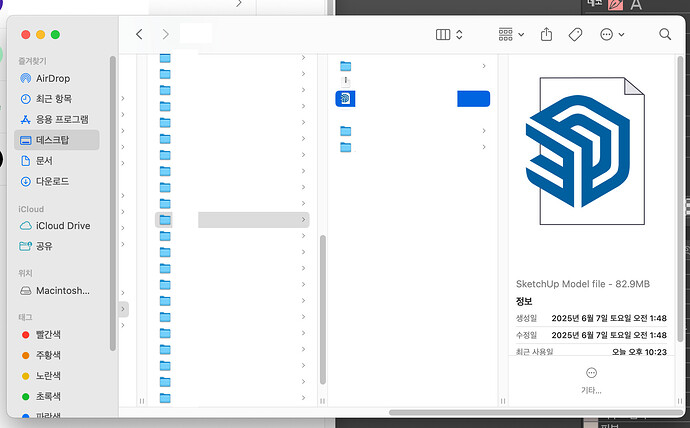
Task: Click the column view icon in toolbar
Action: coord(443,34)
